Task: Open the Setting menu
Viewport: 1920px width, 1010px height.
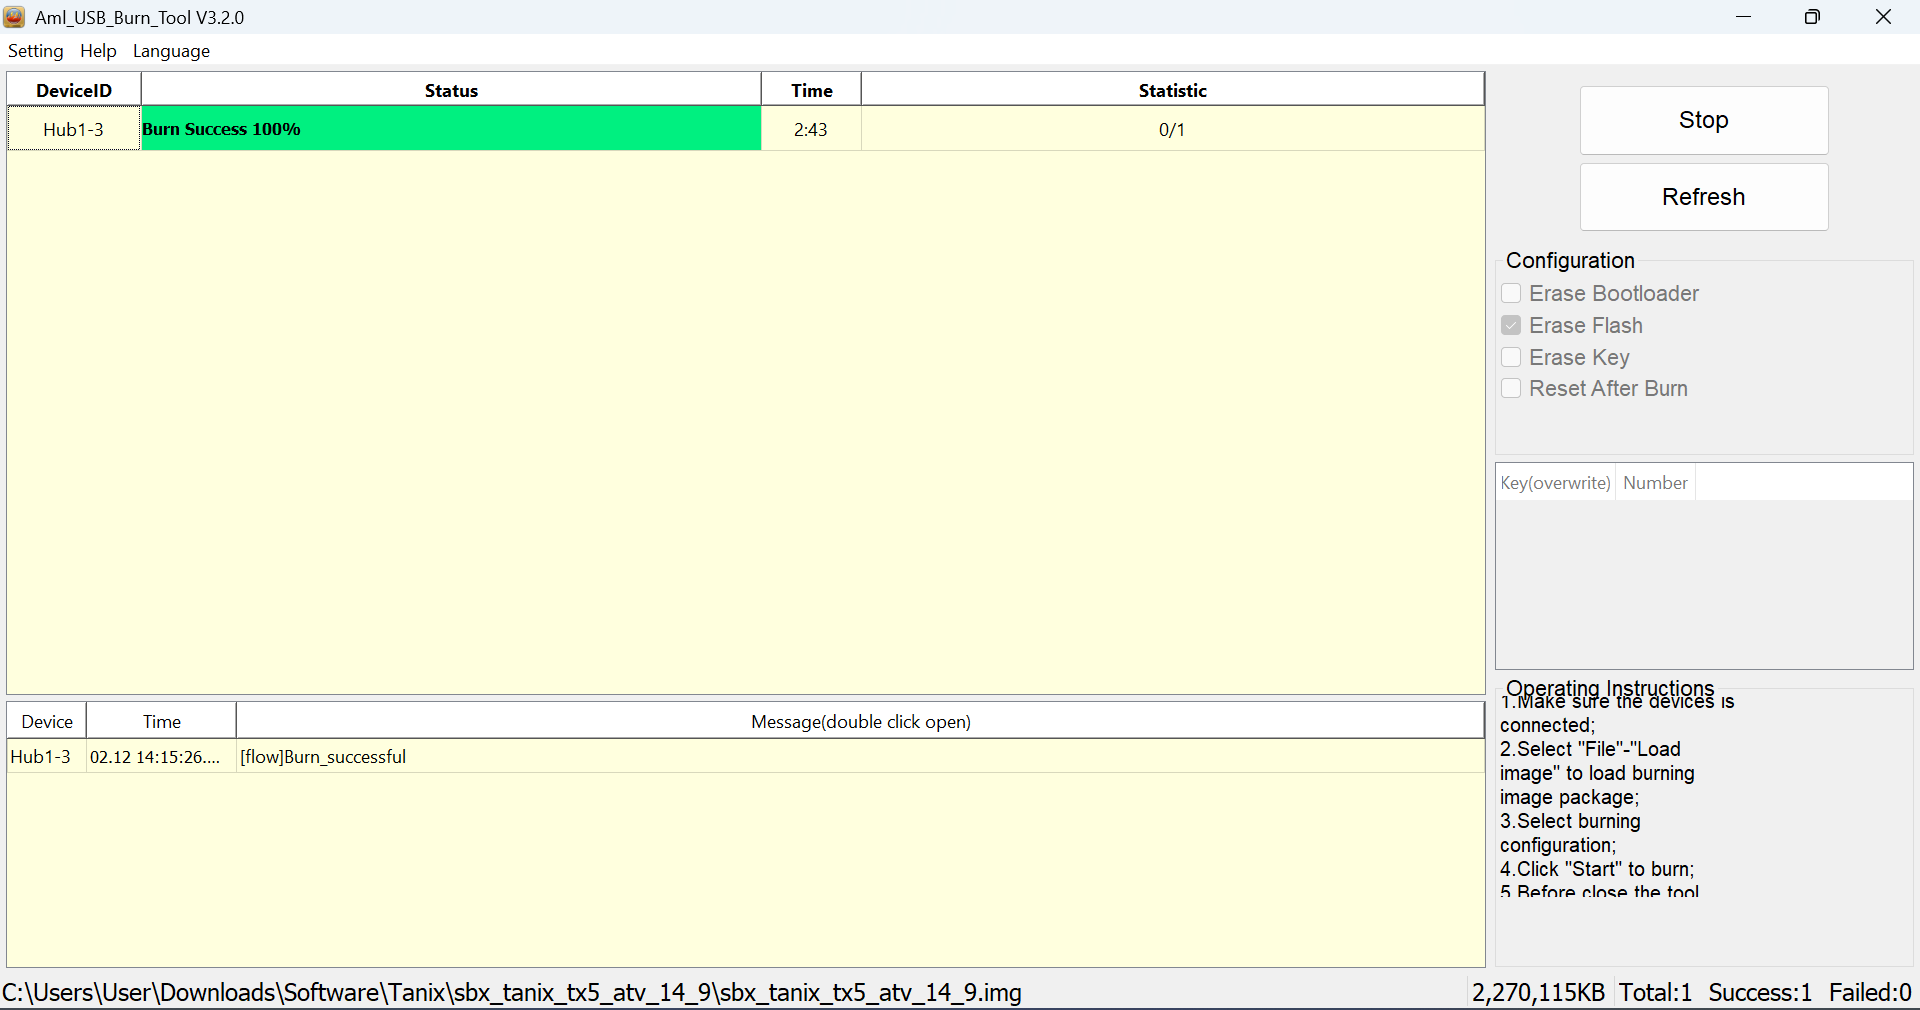Action: [x=36, y=51]
